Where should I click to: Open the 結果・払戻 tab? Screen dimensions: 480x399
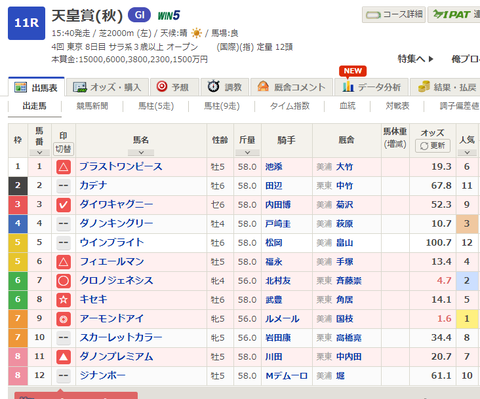445,87
